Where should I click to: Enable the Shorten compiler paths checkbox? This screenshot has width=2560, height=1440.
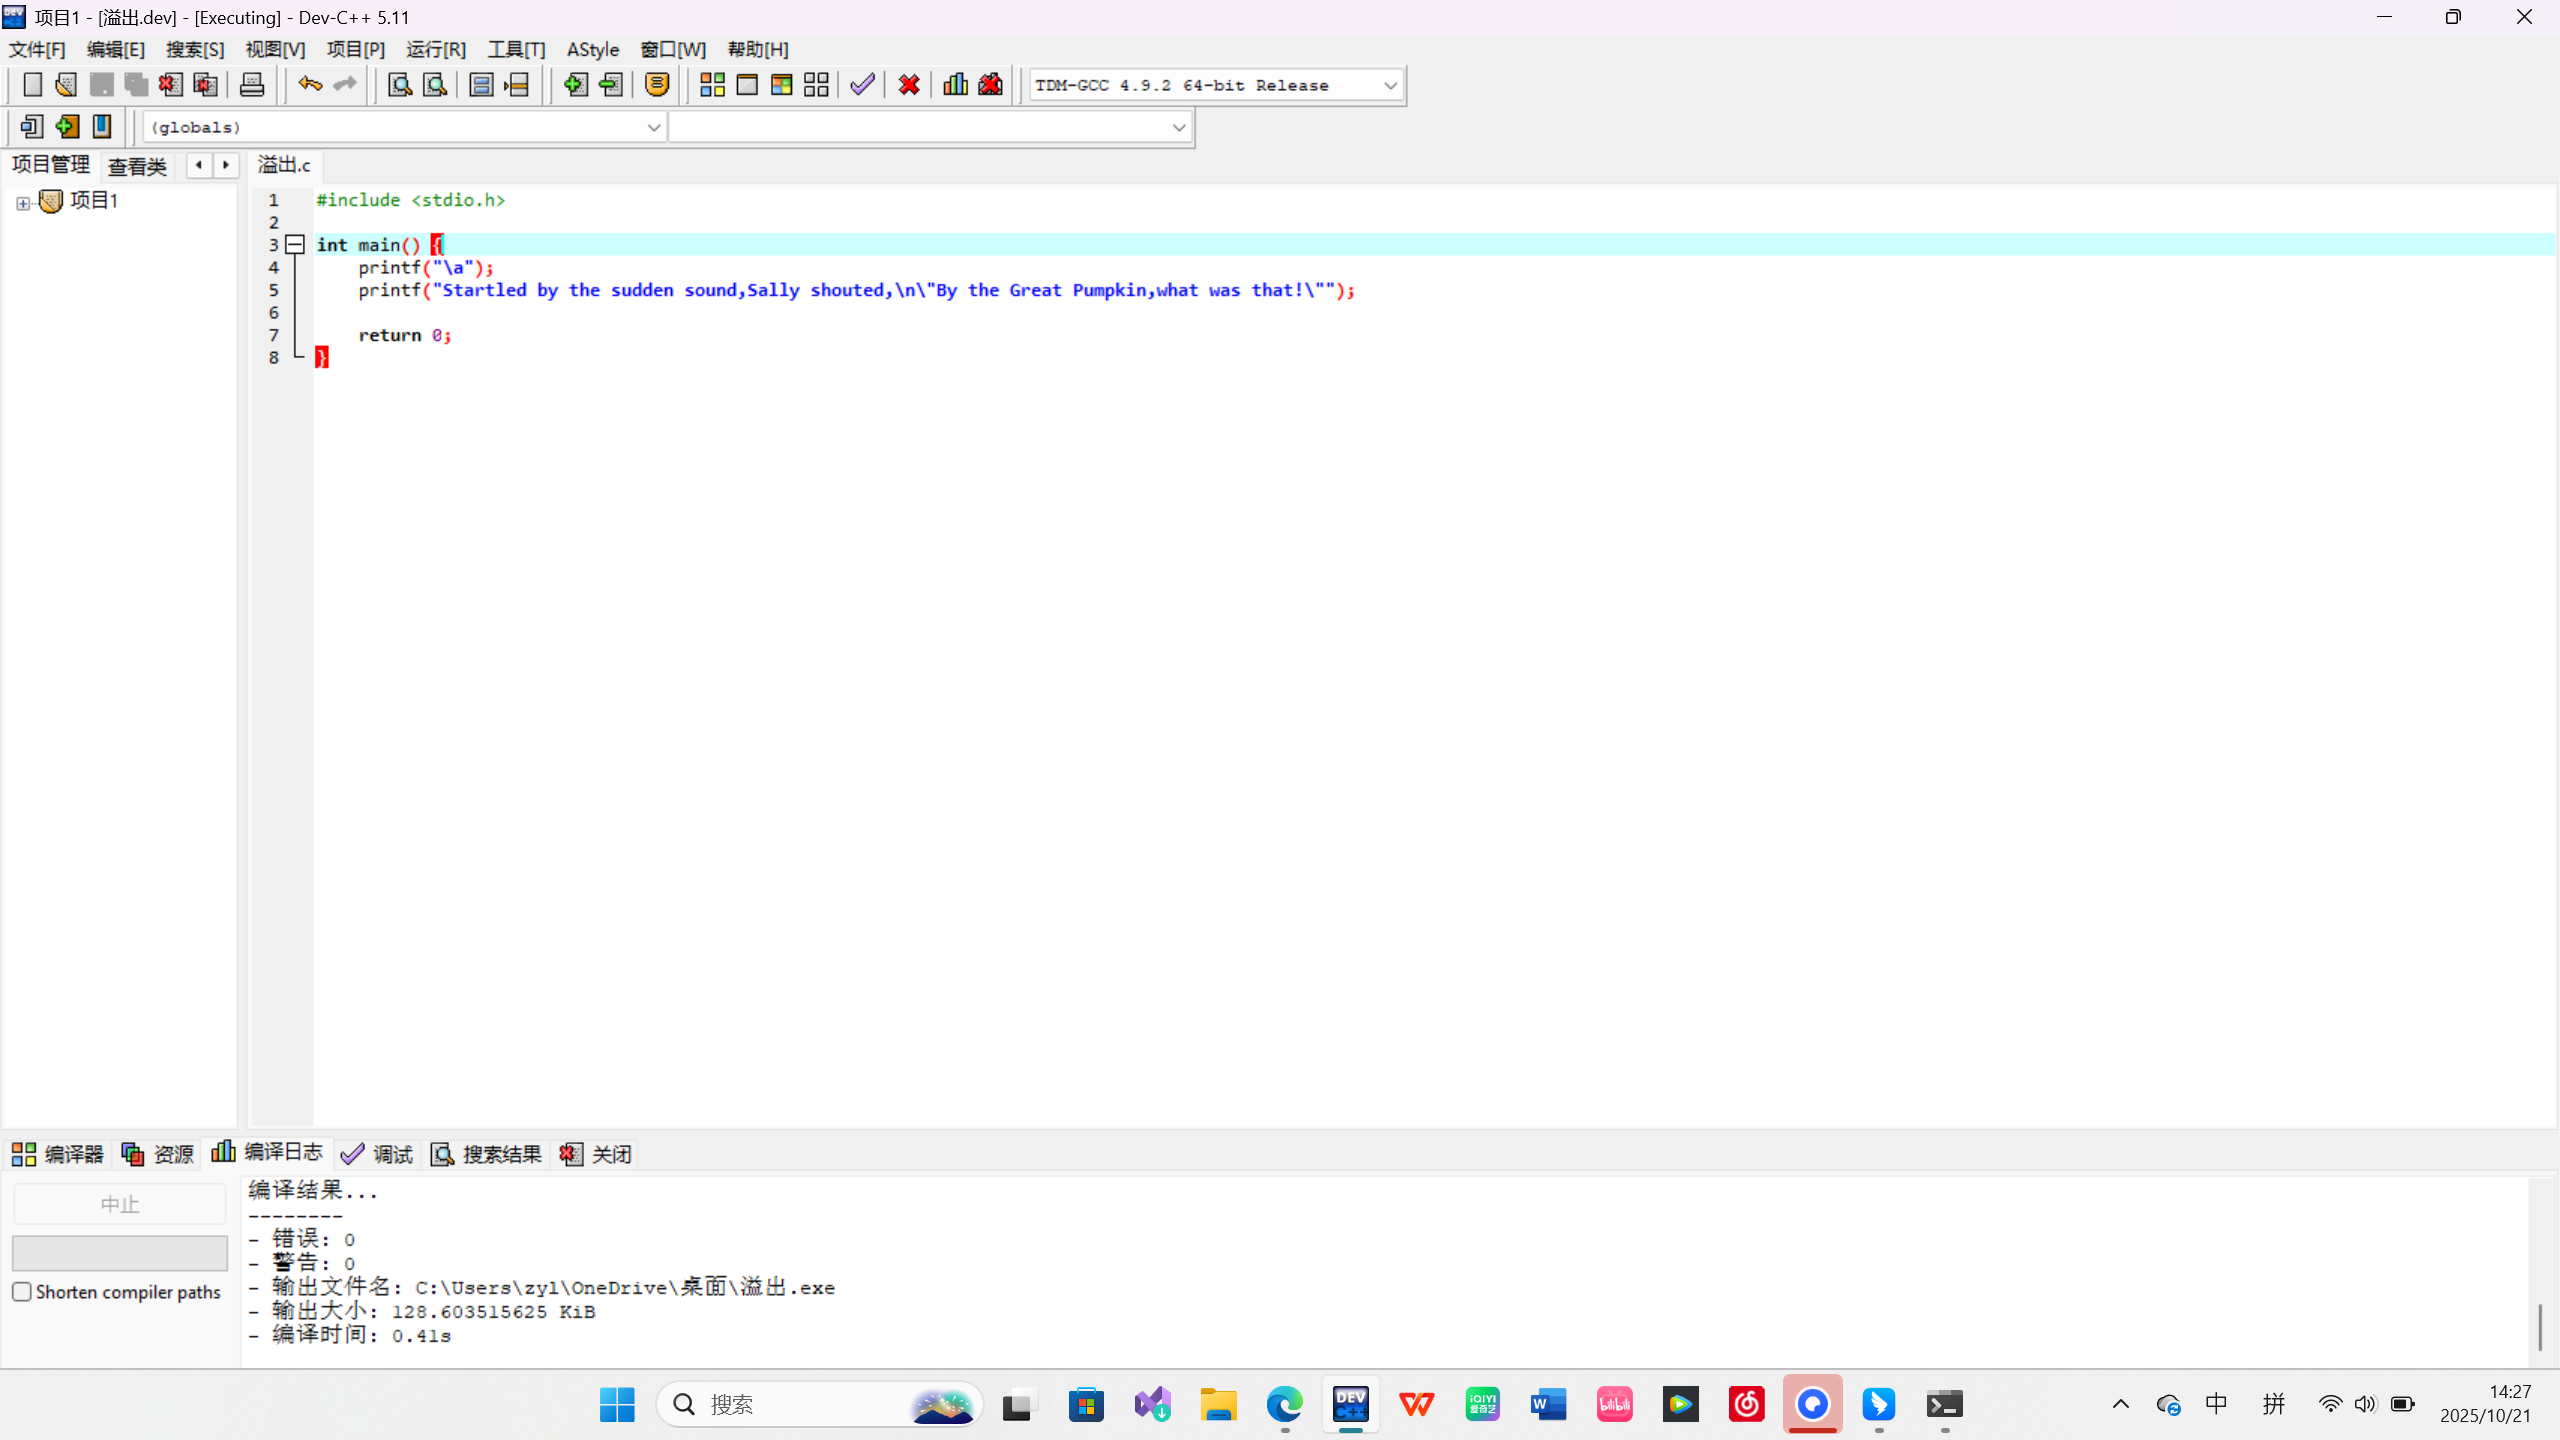[x=22, y=1292]
